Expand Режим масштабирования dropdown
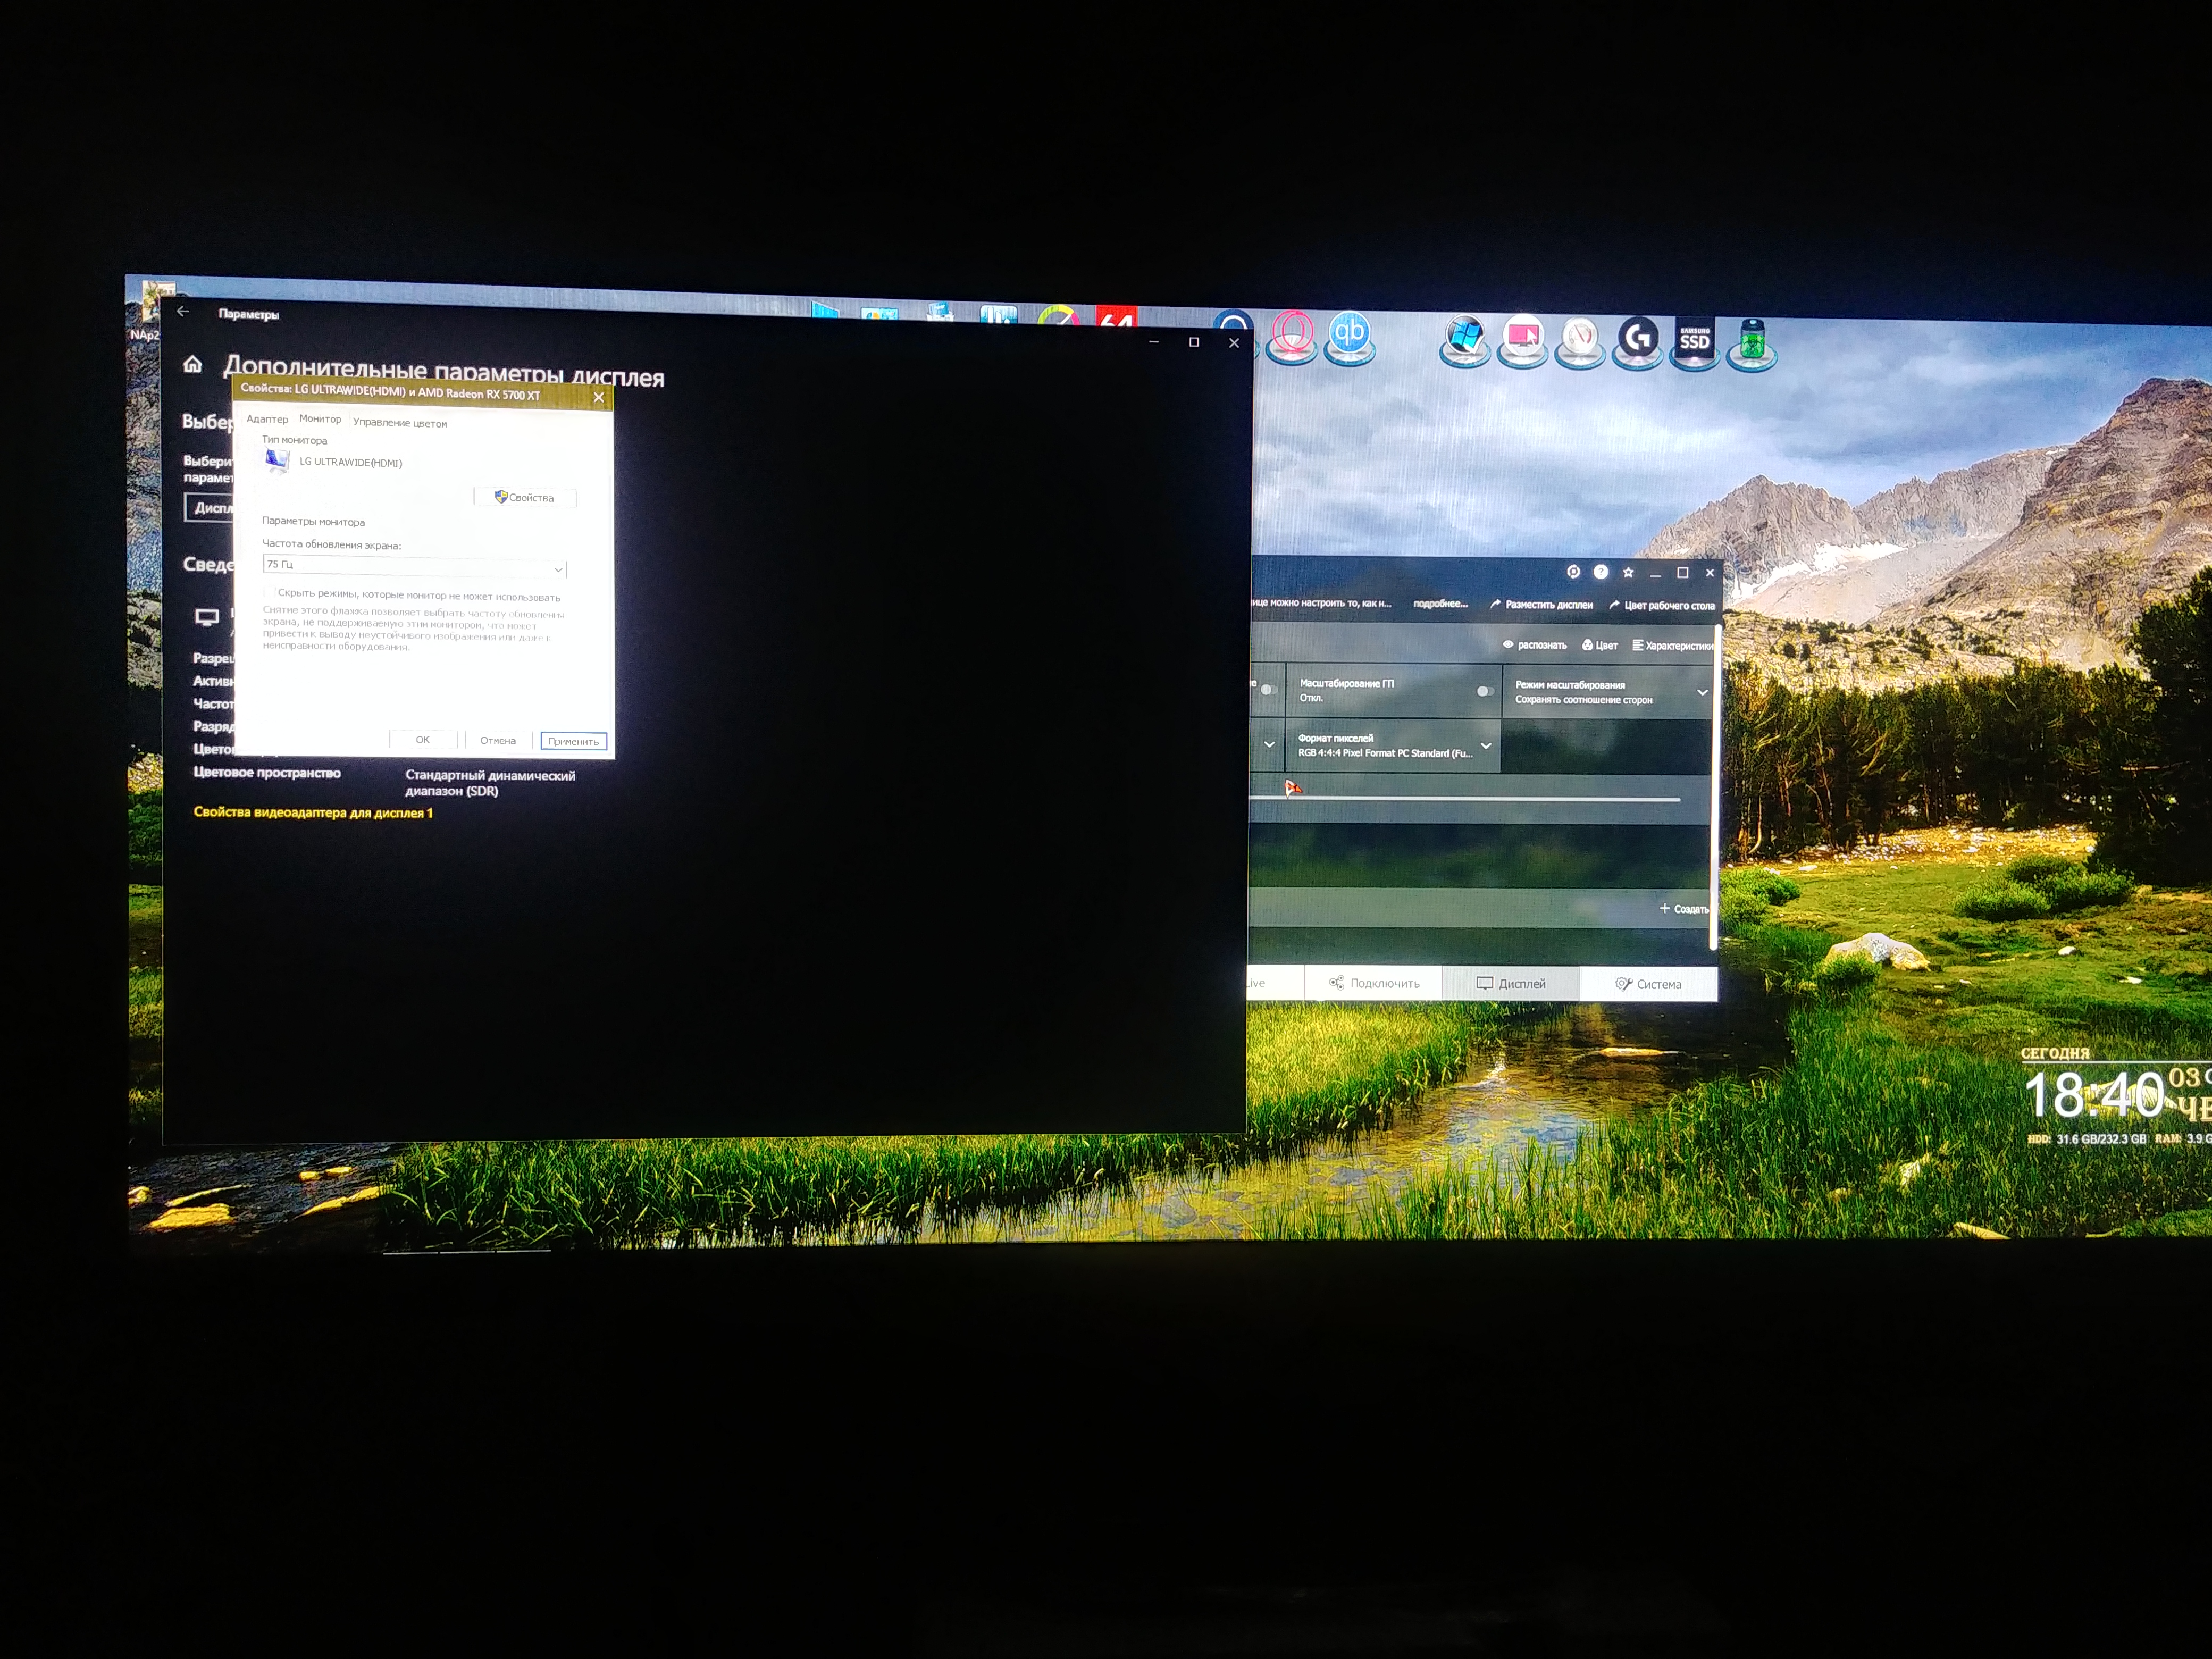This screenshot has height=1659, width=2212. pos(1702,692)
